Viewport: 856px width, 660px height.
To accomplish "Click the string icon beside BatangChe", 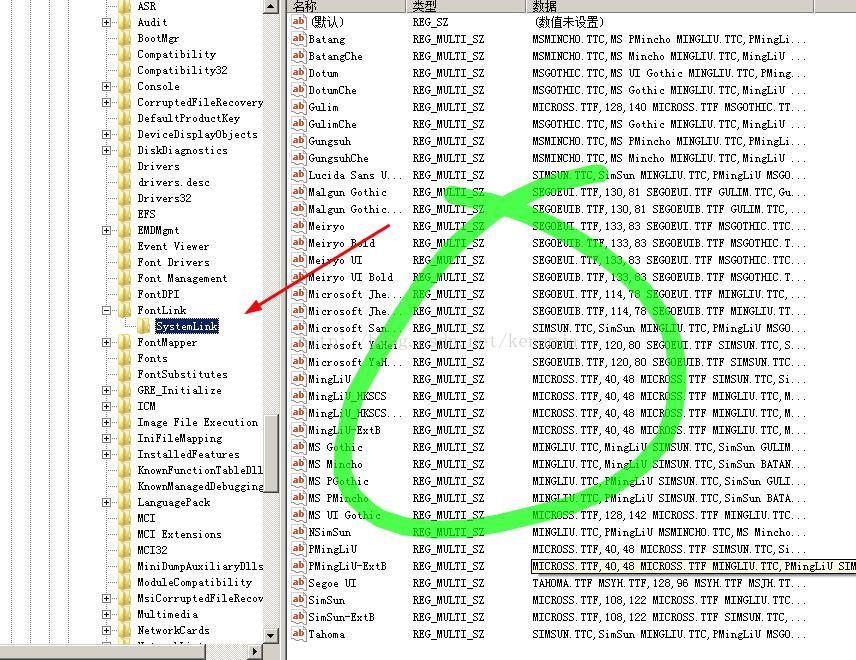I will [298, 56].
